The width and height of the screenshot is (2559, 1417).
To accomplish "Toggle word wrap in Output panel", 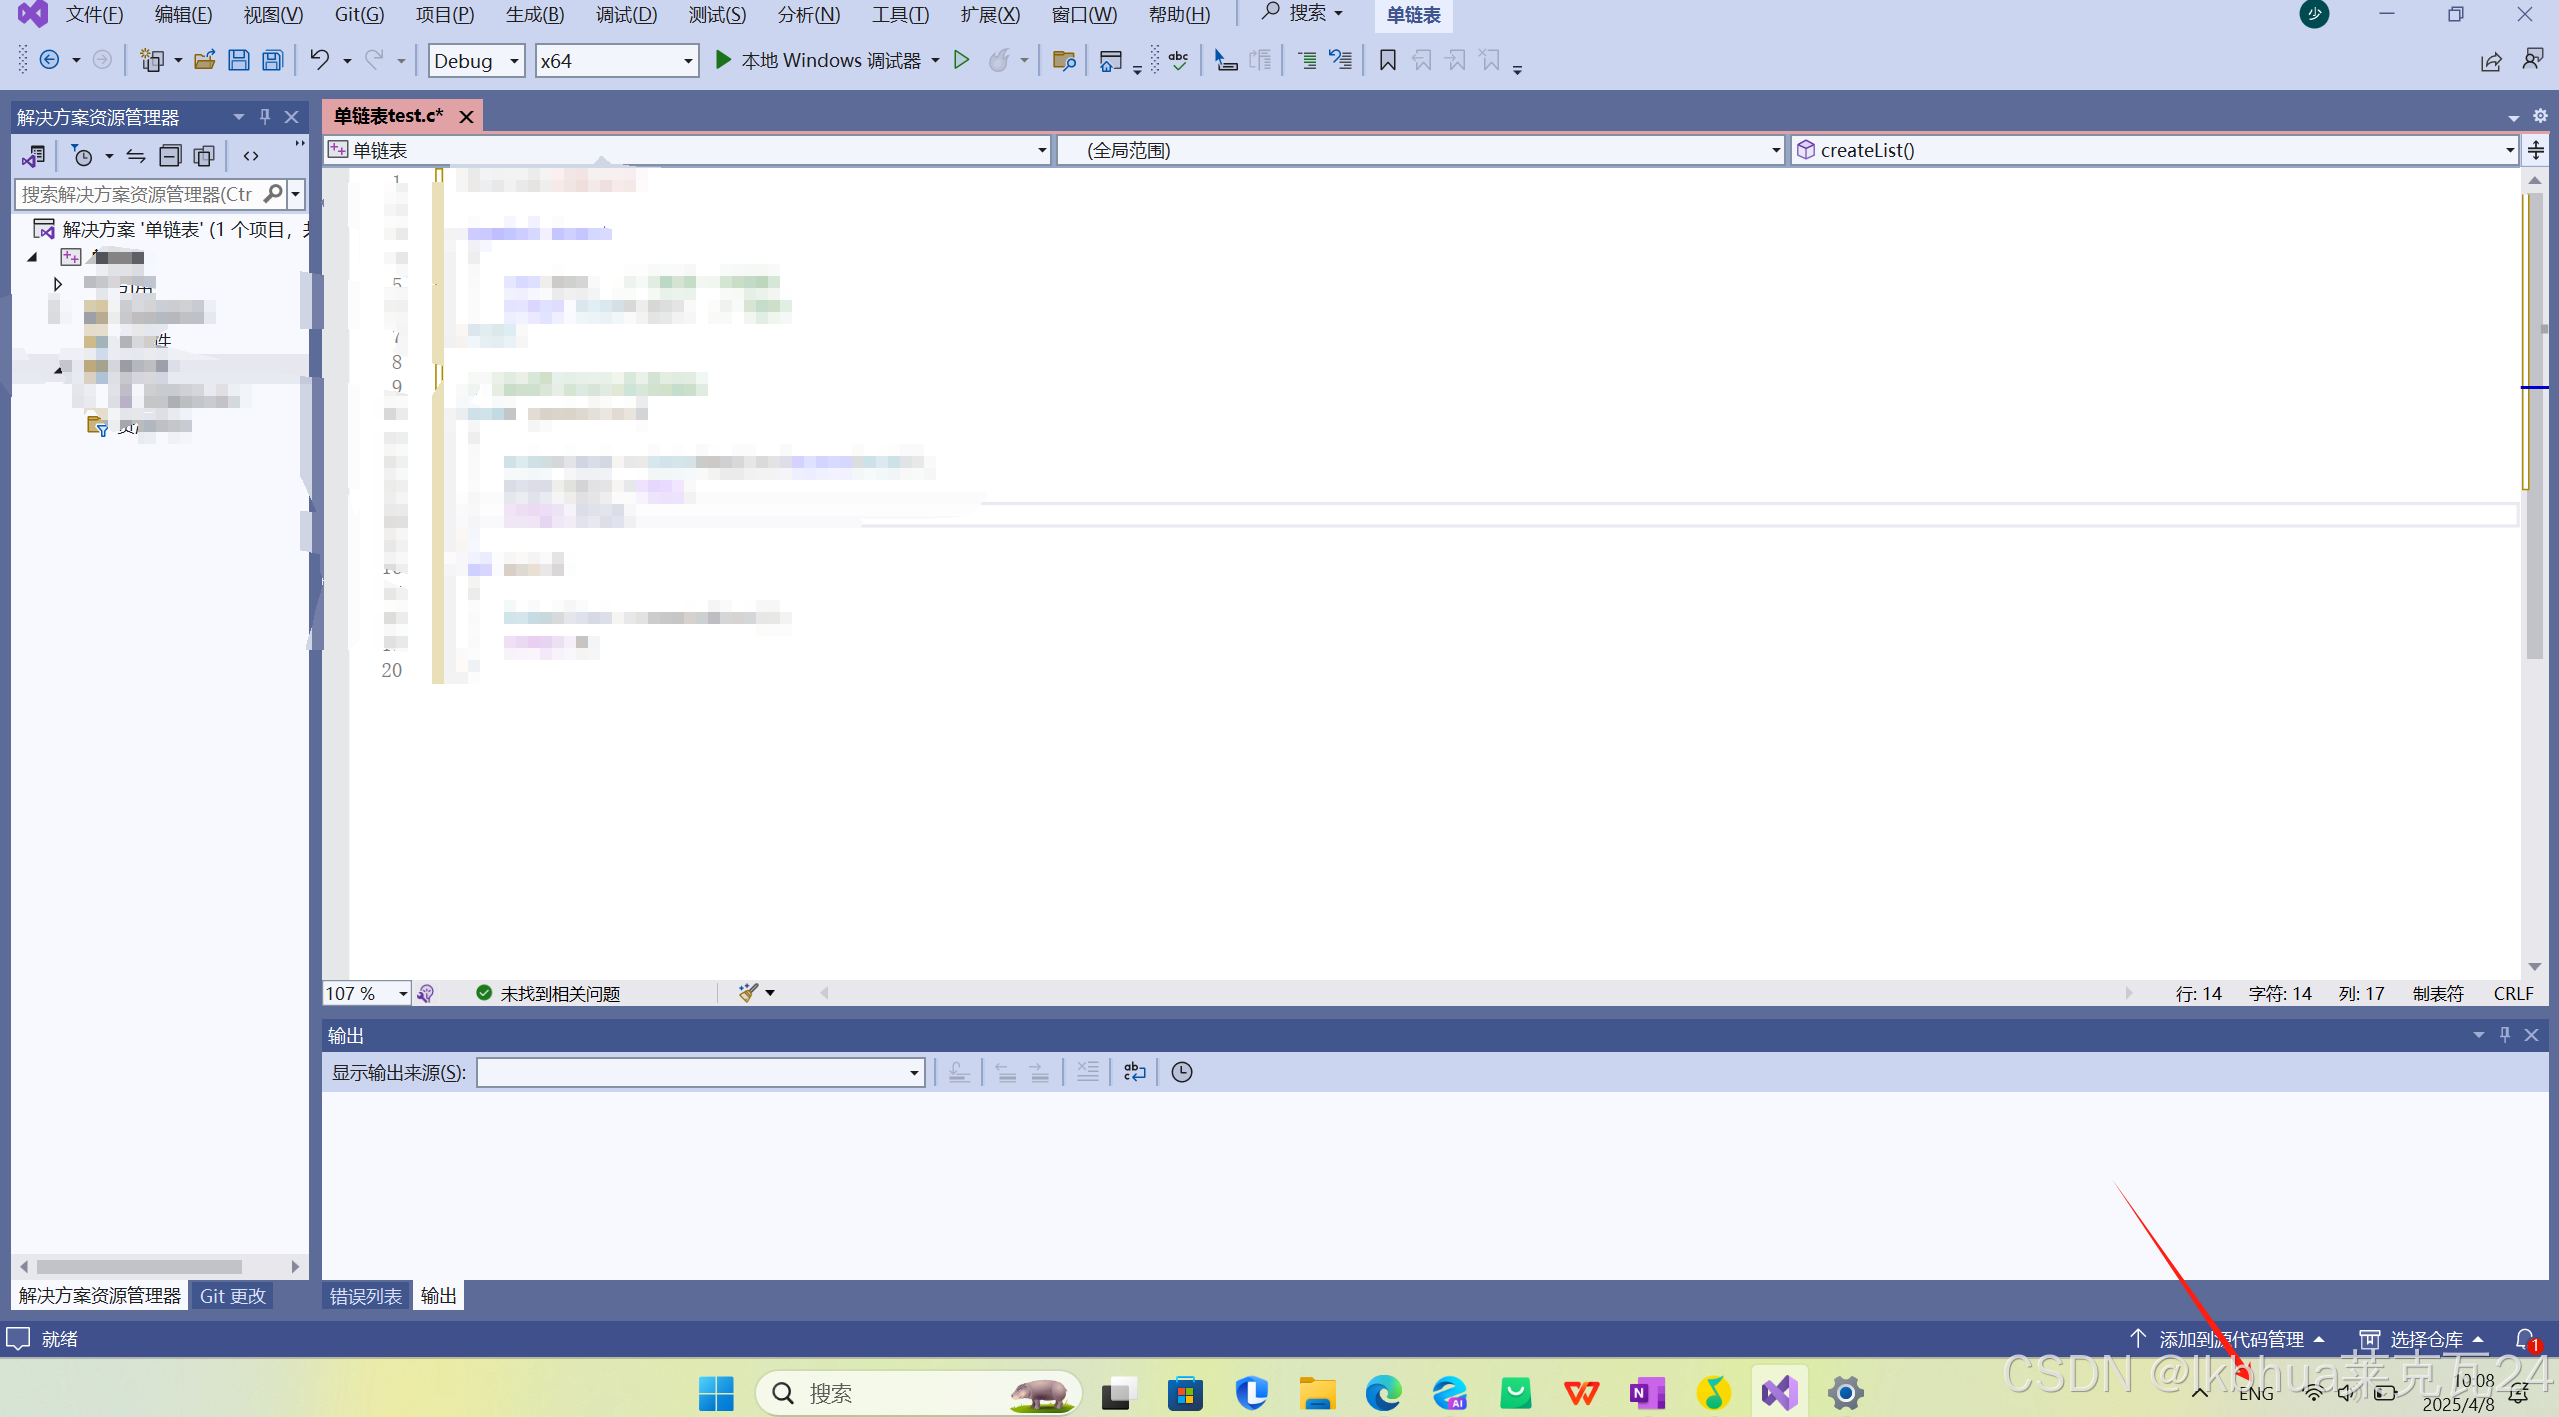I will (x=1134, y=1072).
